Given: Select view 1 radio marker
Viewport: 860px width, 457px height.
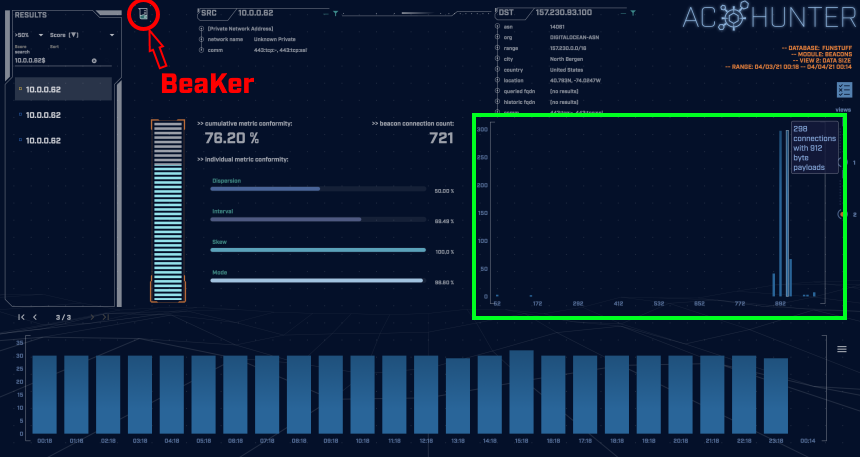Looking at the screenshot, I should 845,163.
